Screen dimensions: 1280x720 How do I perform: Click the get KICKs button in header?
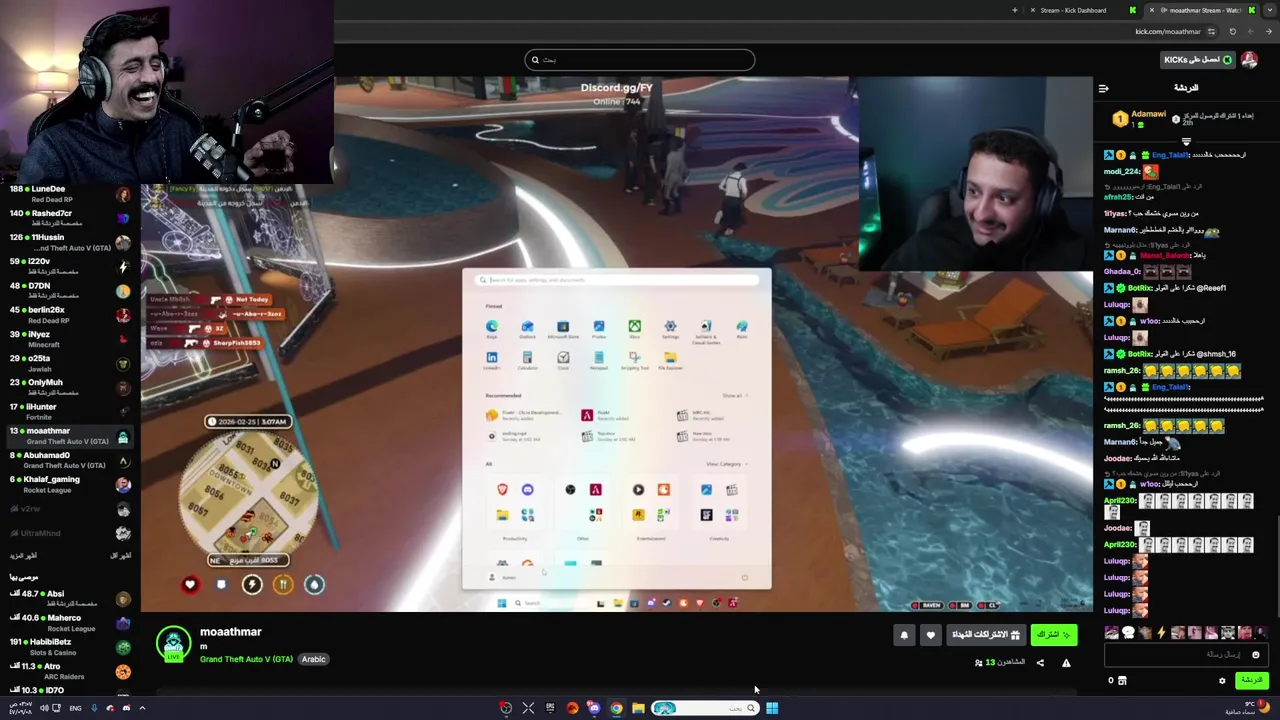pyautogui.click(x=1198, y=60)
